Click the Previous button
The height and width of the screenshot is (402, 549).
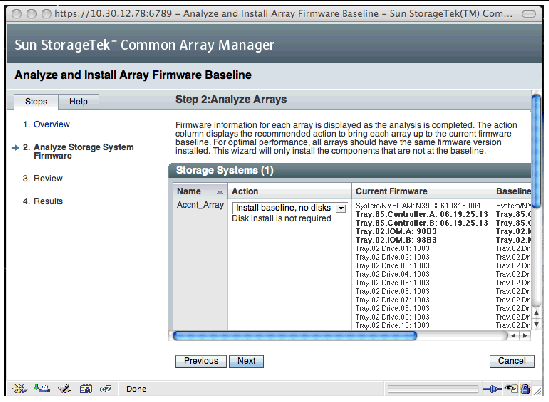click(x=201, y=361)
